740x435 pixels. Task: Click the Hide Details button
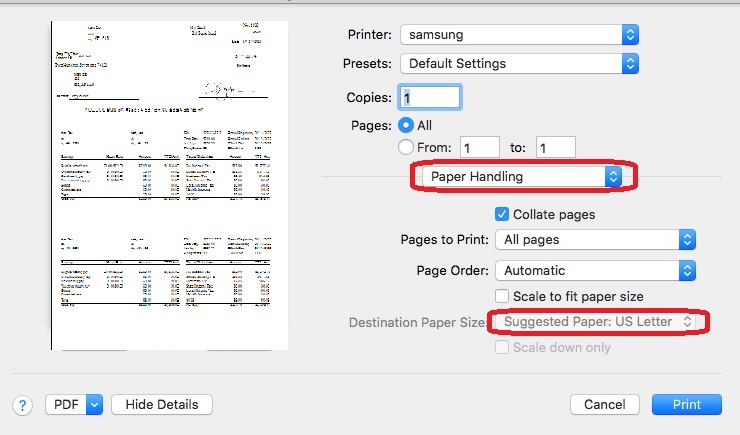(x=162, y=405)
